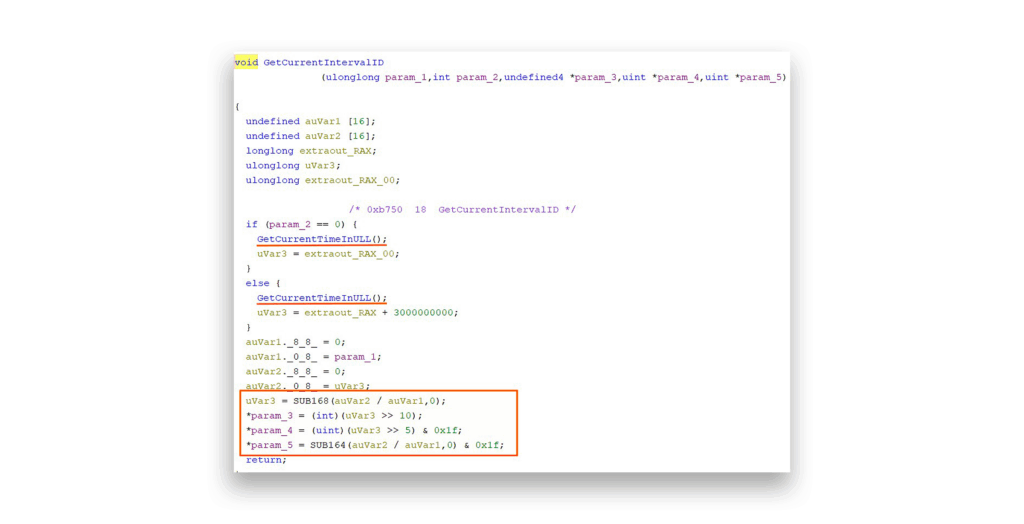The height and width of the screenshot is (524, 1024).
Task: Click *param_4 assignment line
Action: [354, 430]
